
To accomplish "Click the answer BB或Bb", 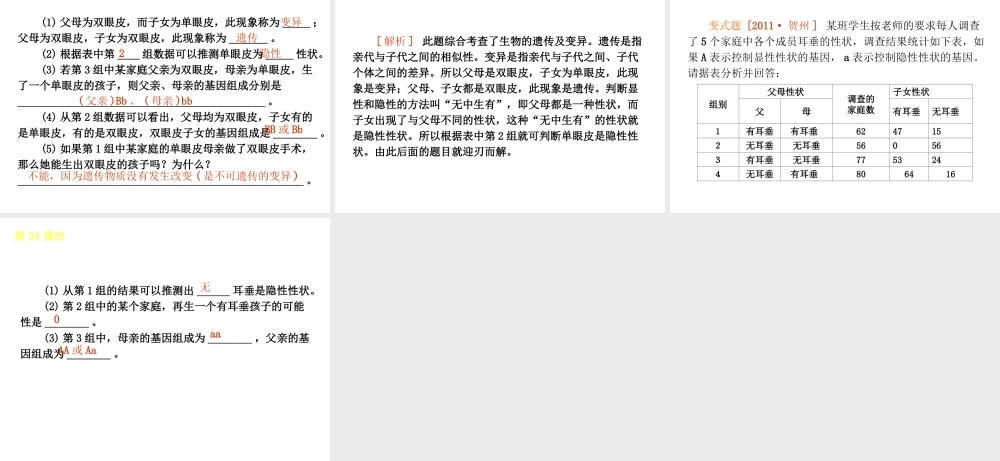I will pos(284,129).
